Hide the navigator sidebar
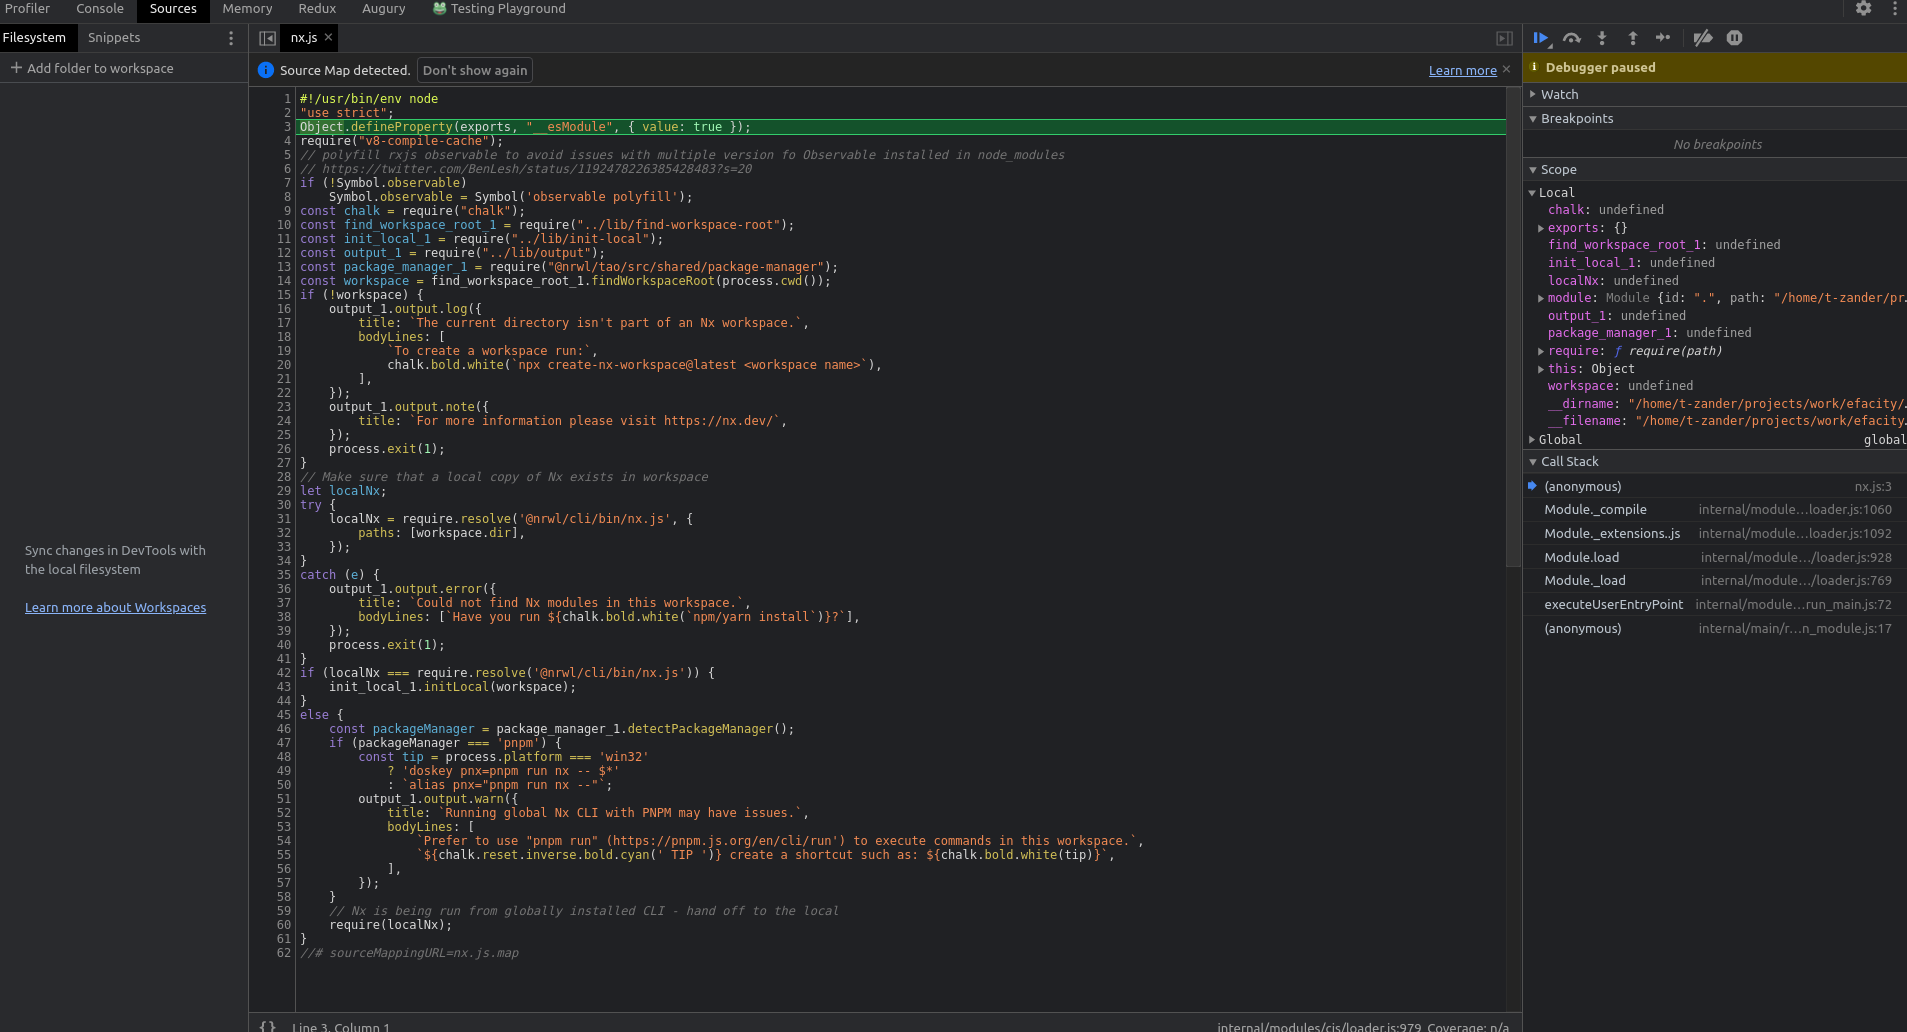Viewport: 1907px width, 1032px height. [267, 38]
